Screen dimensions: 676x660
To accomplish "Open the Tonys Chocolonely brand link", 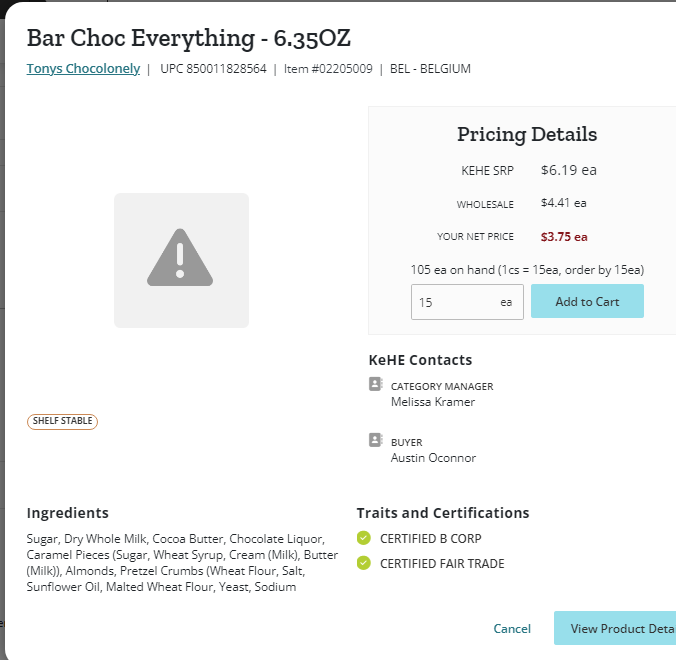I will (83, 69).
